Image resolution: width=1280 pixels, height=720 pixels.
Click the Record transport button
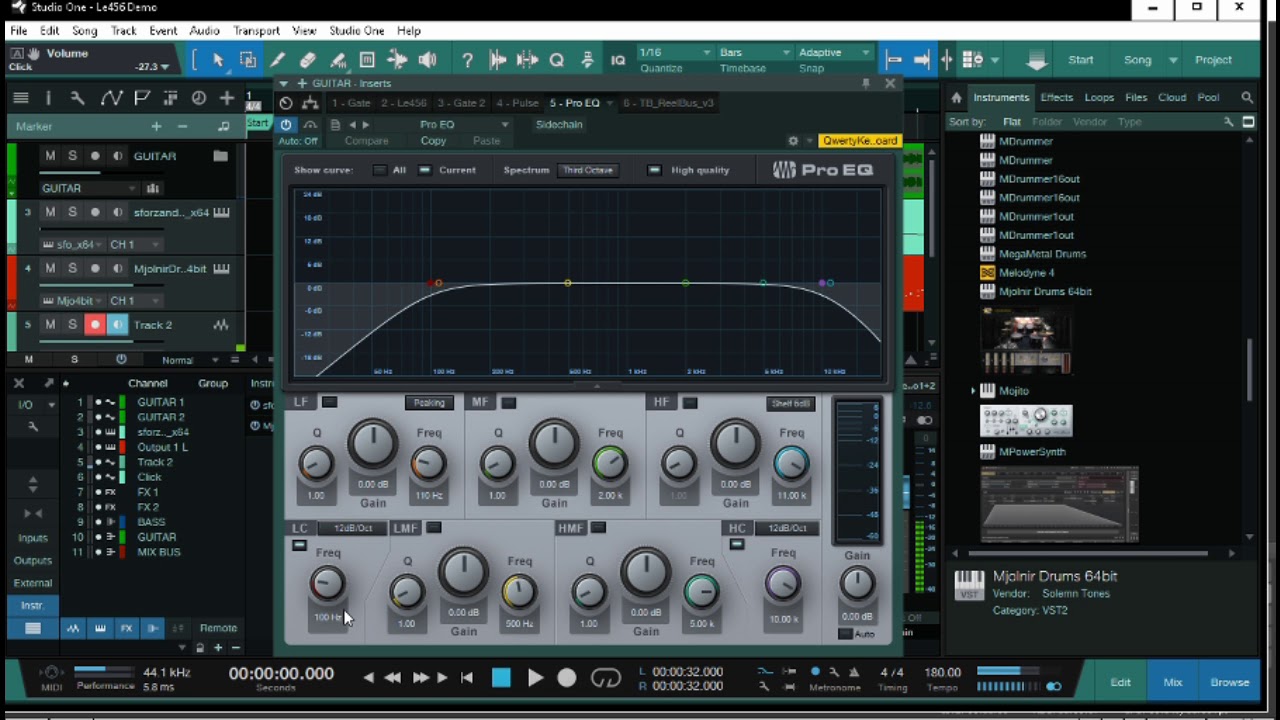(x=567, y=678)
